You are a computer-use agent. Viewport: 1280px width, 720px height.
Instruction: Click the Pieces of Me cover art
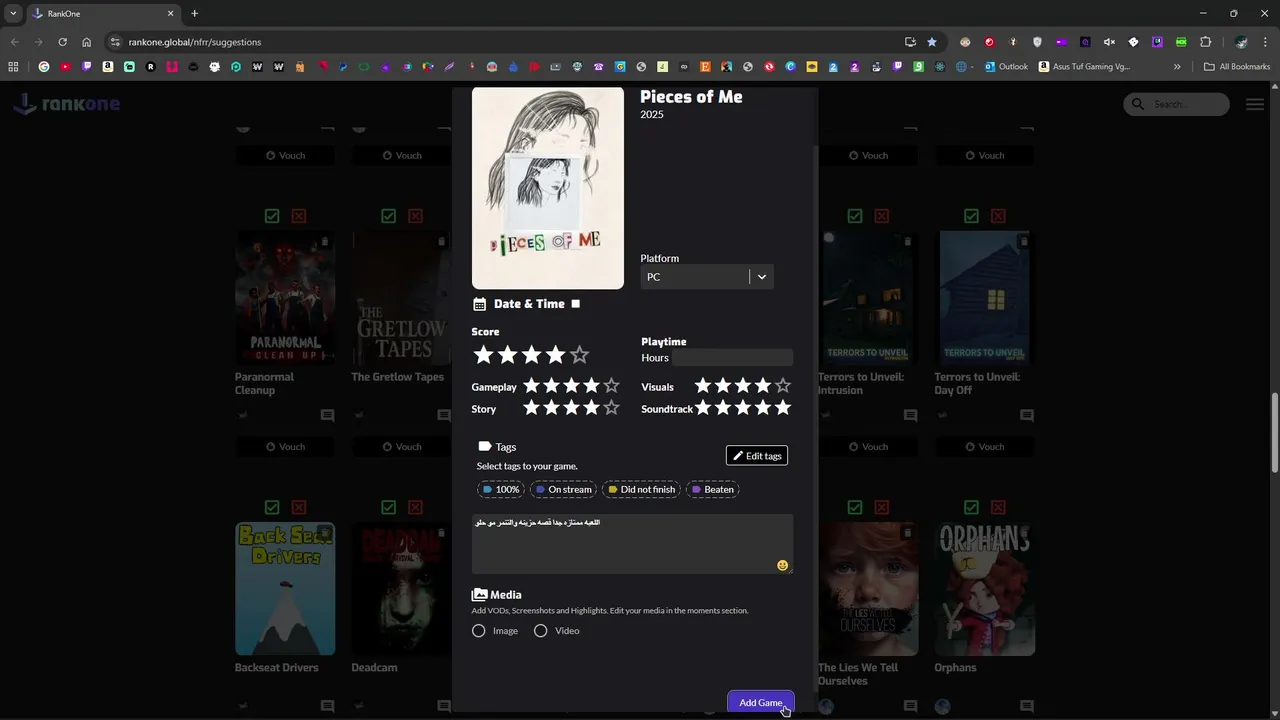pyautogui.click(x=548, y=188)
